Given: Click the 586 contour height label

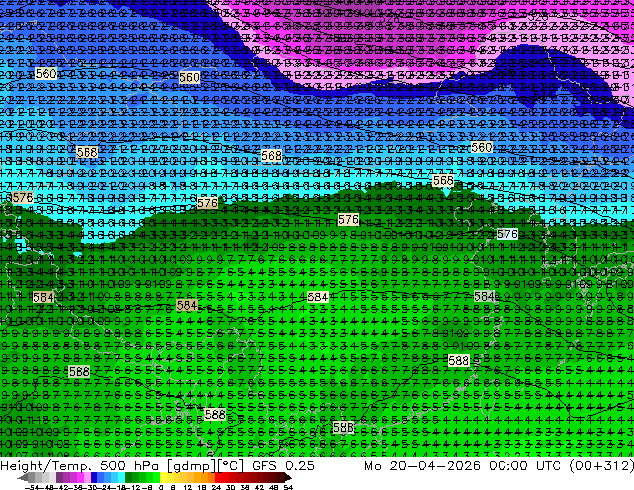Looking at the screenshot, I should [343, 427].
